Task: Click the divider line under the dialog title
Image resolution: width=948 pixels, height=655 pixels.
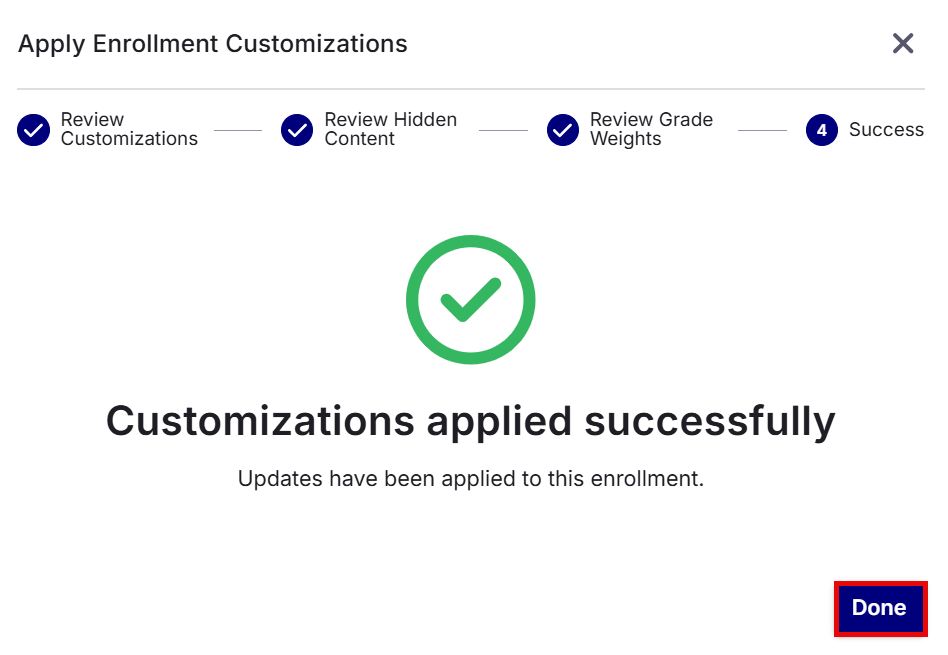Action: coord(470,89)
